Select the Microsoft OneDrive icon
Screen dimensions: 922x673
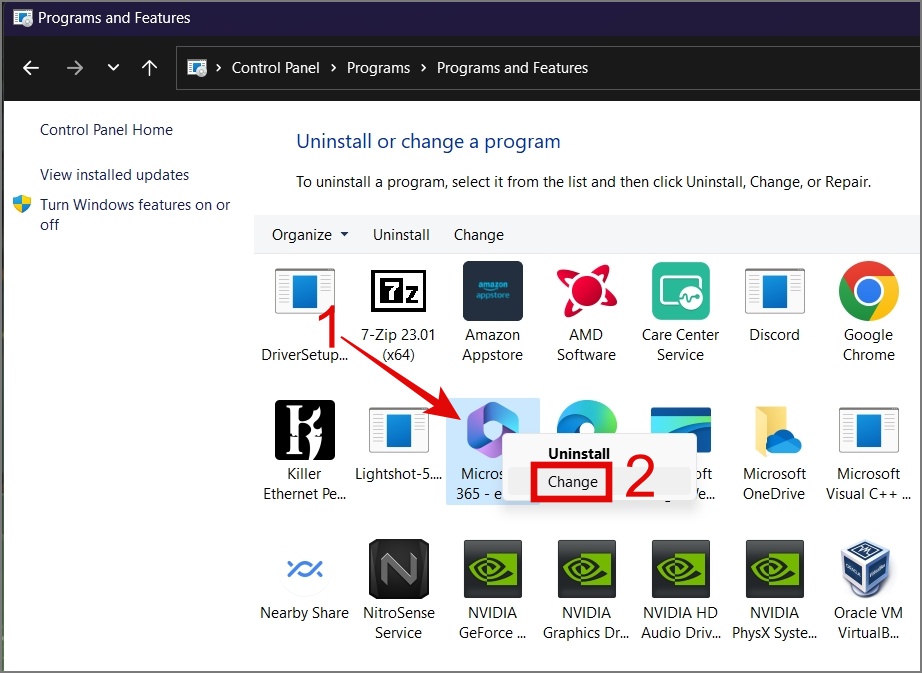click(775, 431)
